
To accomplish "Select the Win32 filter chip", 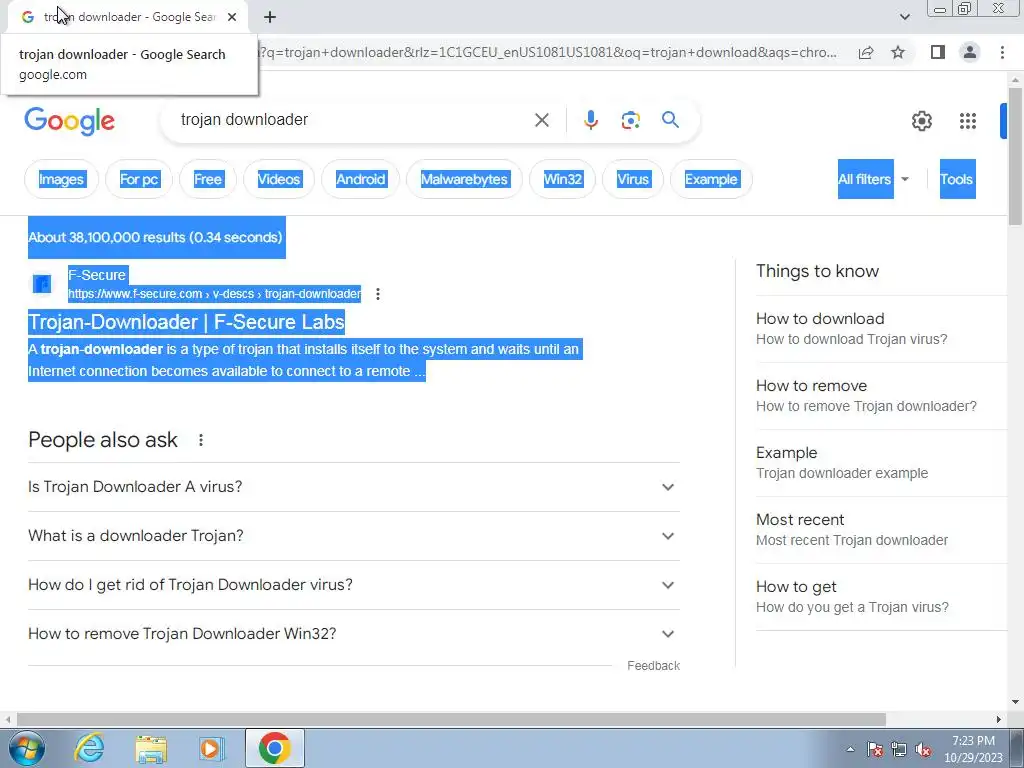I will point(562,179).
